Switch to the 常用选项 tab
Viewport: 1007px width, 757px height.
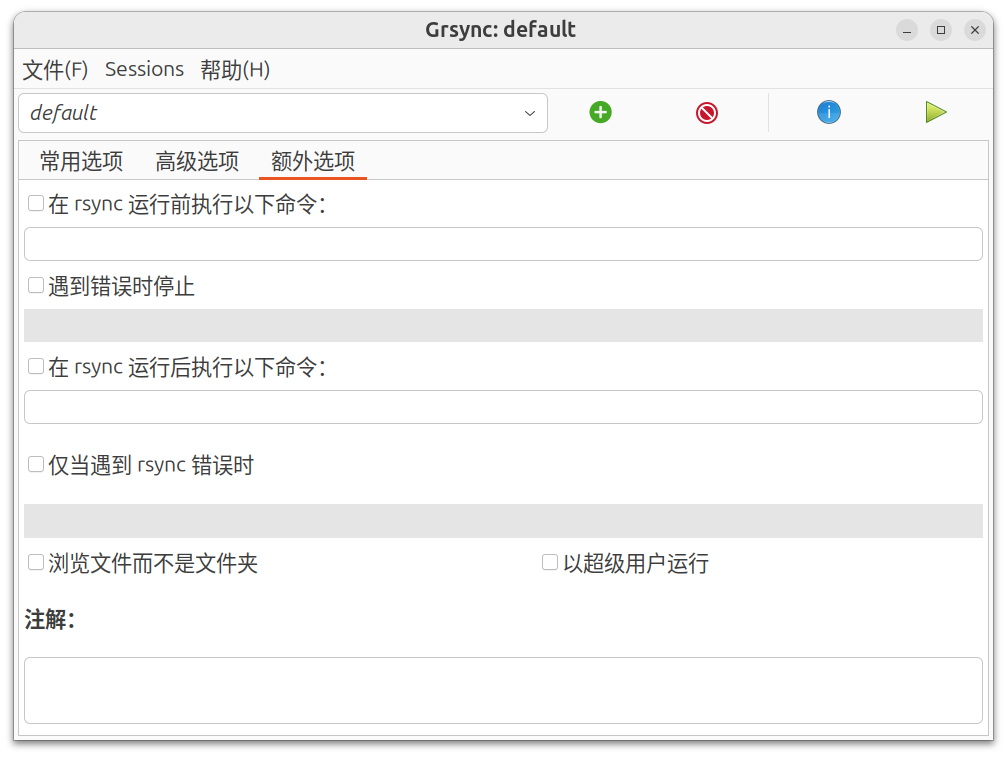pyautogui.click(x=81, y=161)
